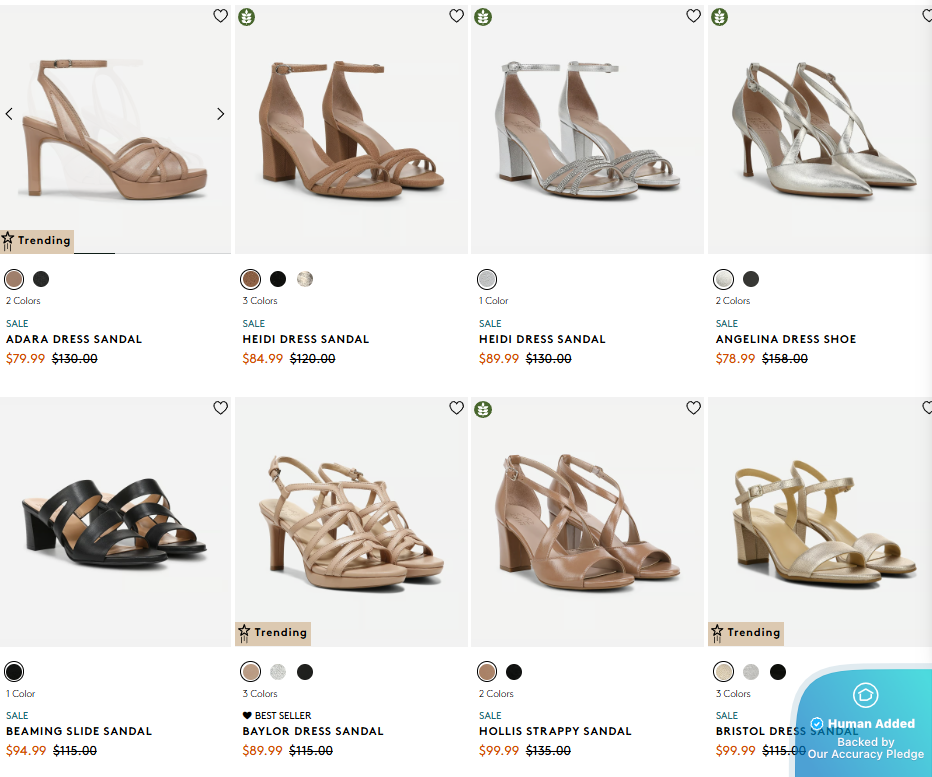Viewport: 932px width, 777px height.
Task: Add Baylor Dress Sandal to favorites
Action: tap(456, 408)
